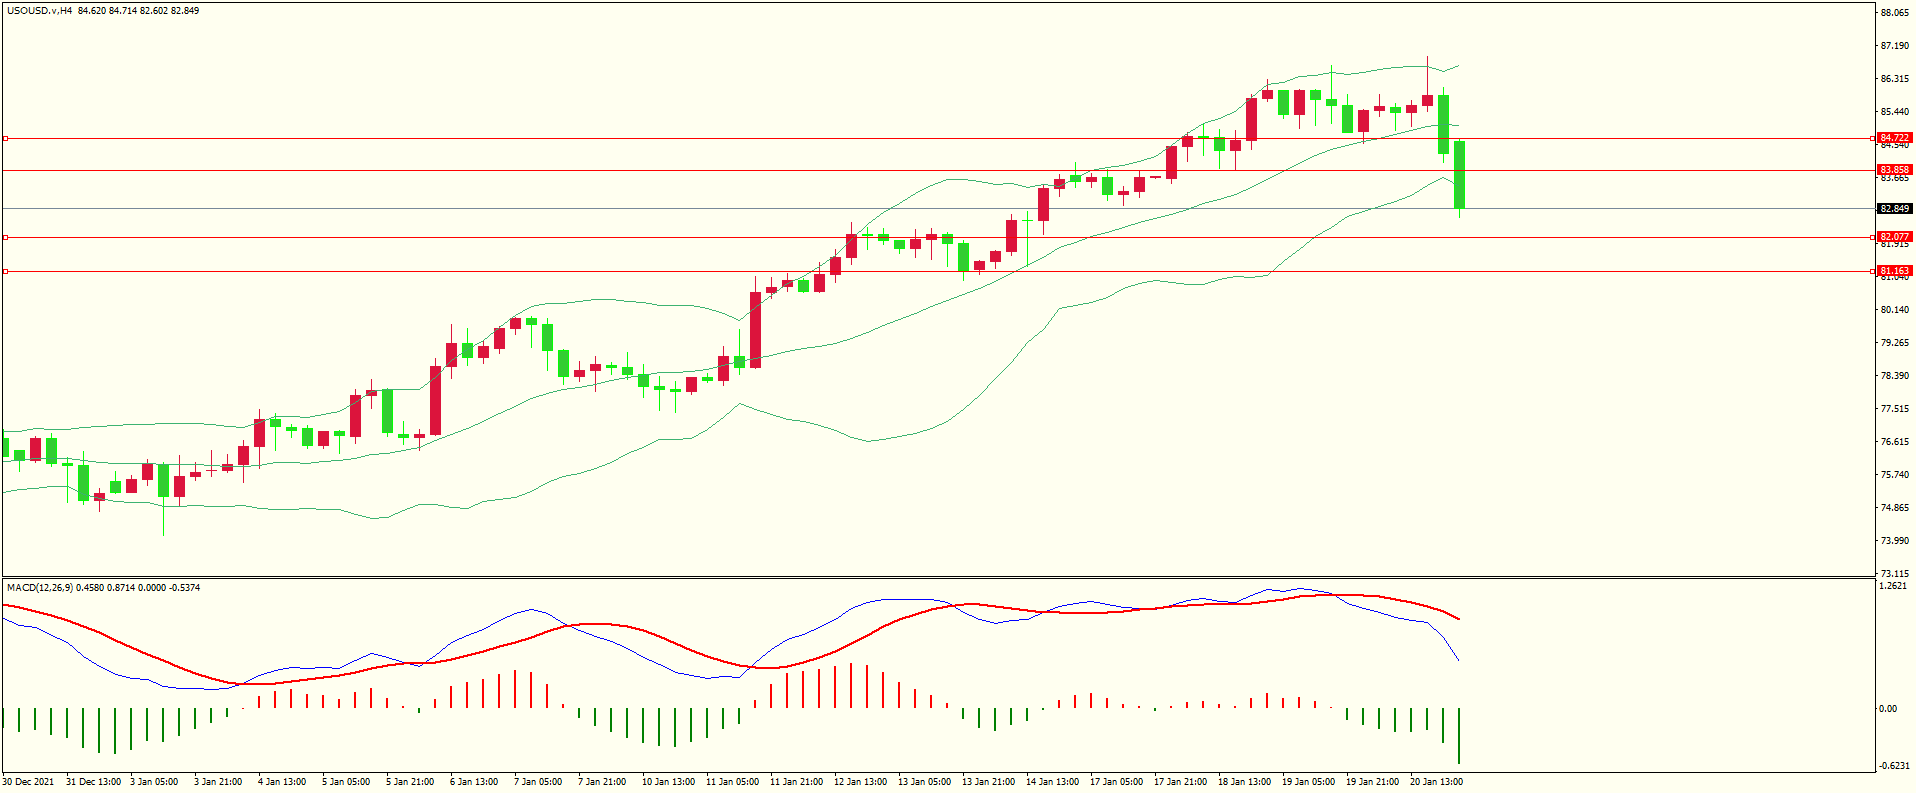Image resolution: width=1916 pixels, height=793 pixels.
Task: Click the 73.990 value on the price axis
Action: pyautogui.click(x=1895, y=541)
